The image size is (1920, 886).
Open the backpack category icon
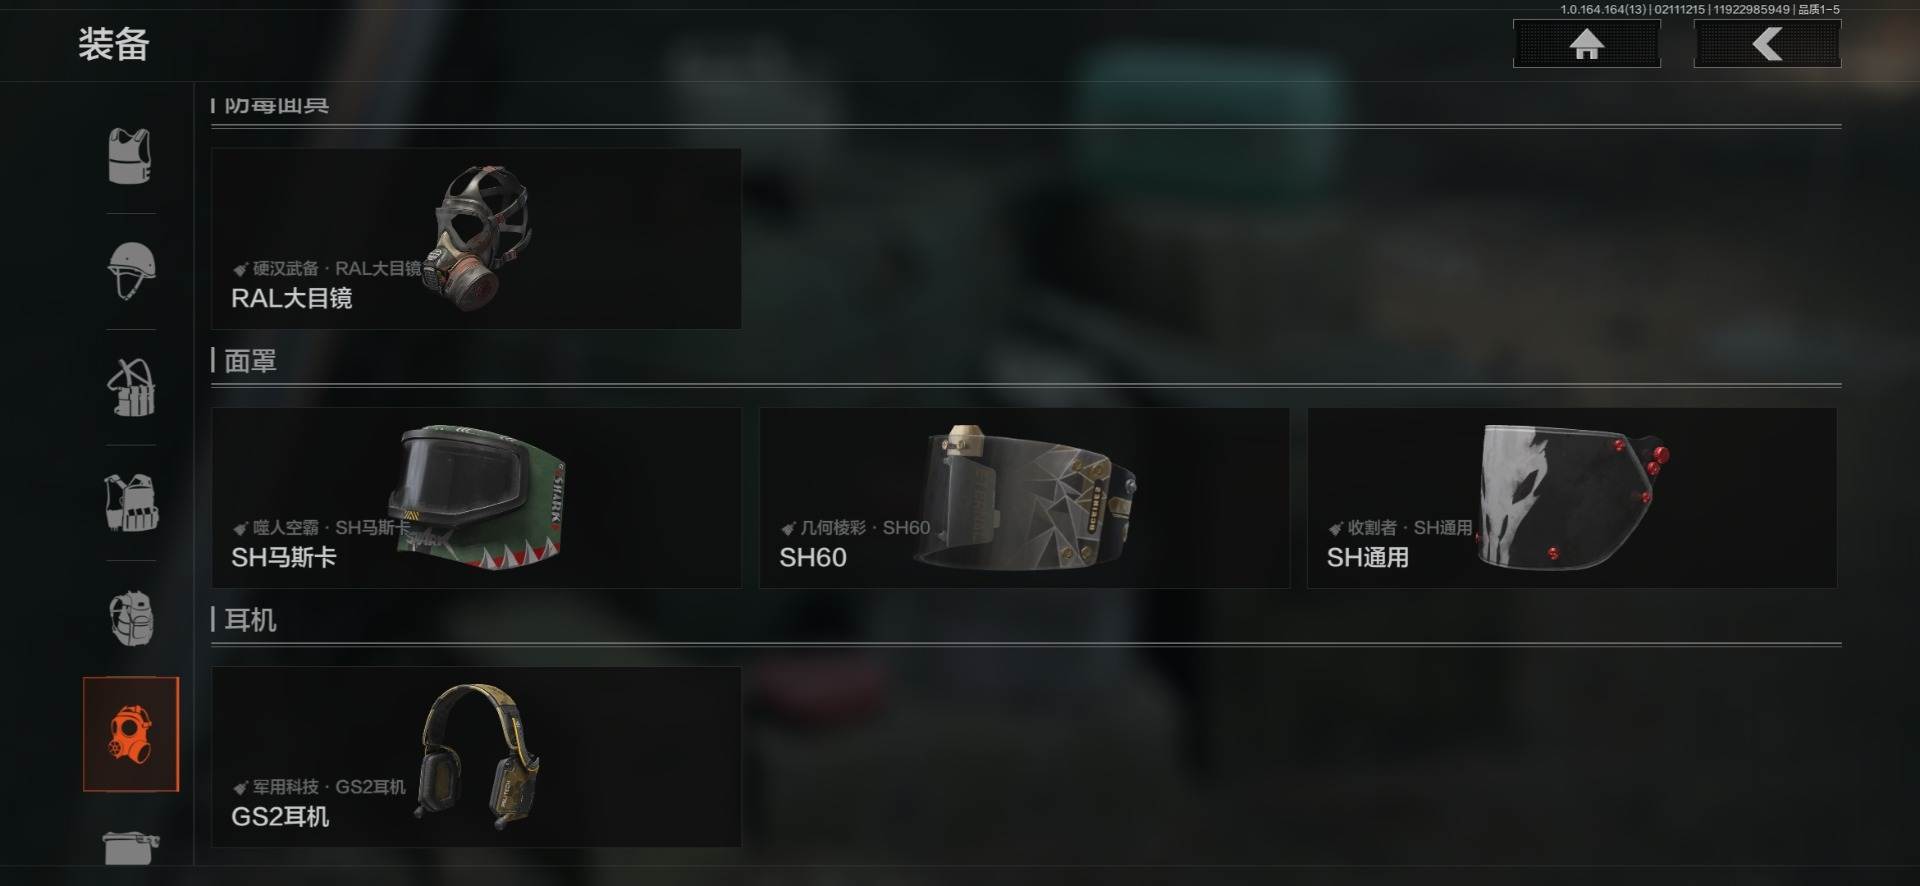(131, 617)
